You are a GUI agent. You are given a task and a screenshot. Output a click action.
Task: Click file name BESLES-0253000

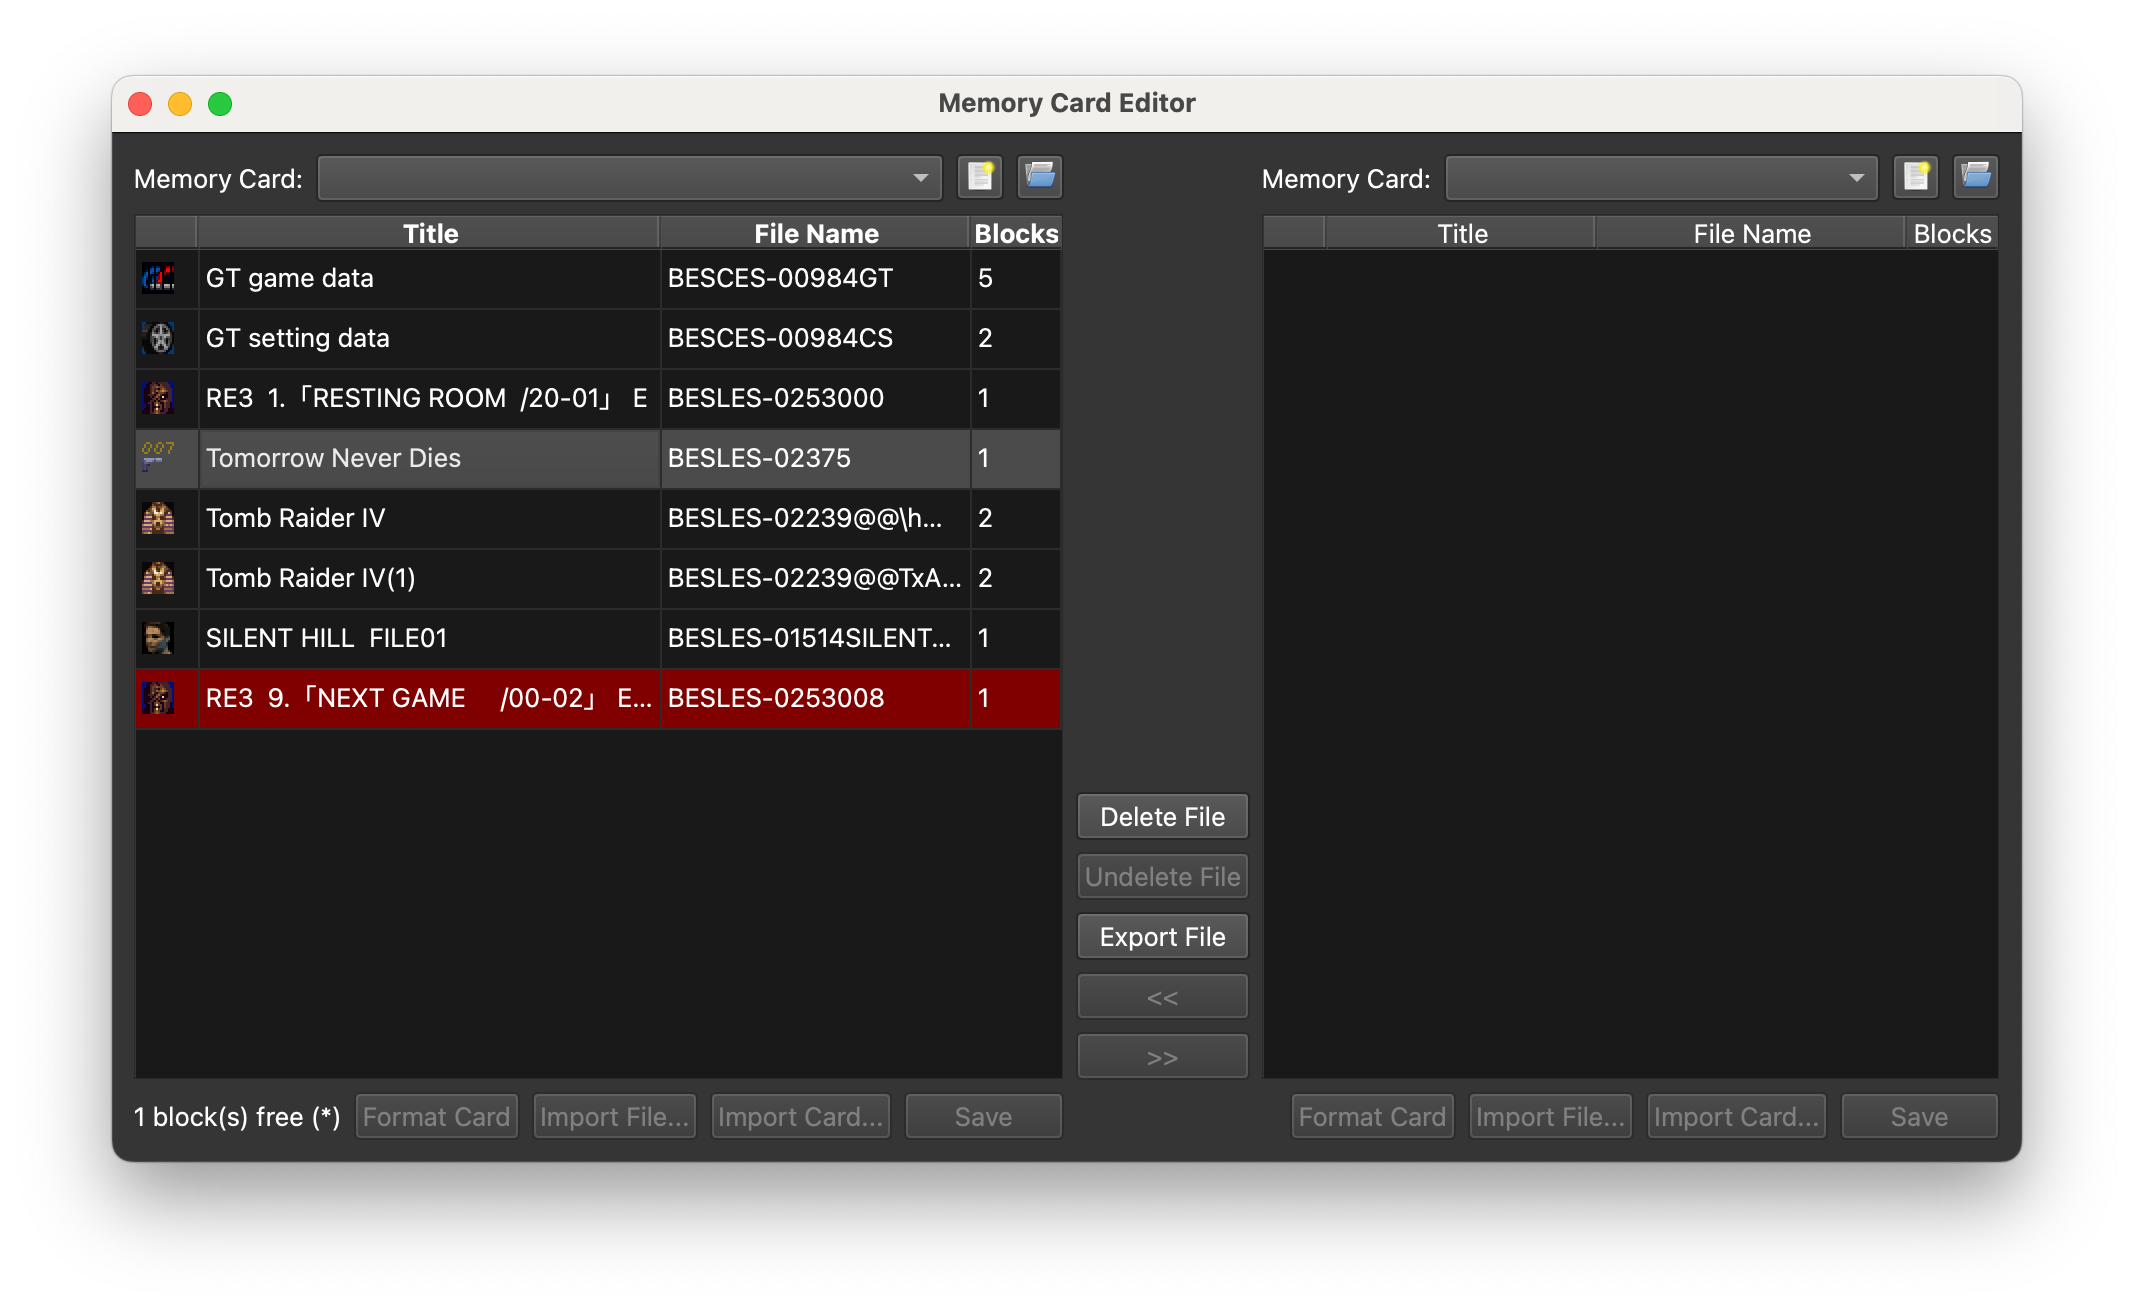point(776,398)
